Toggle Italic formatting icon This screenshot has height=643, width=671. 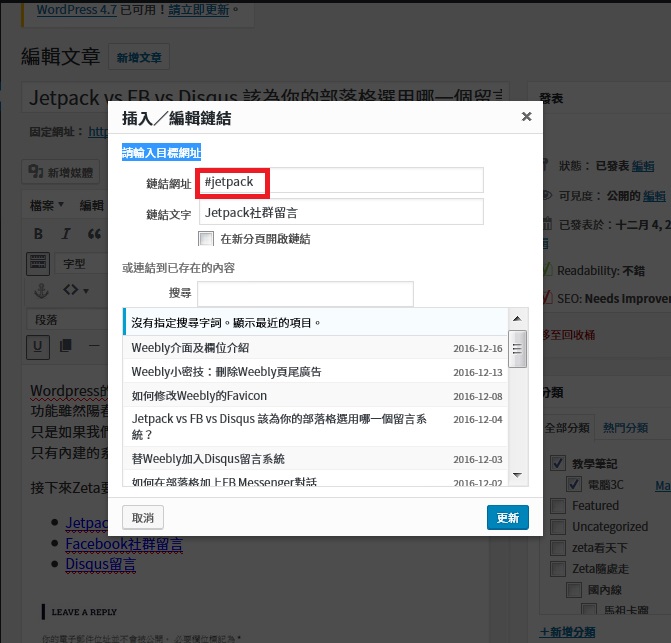(66, 234)
